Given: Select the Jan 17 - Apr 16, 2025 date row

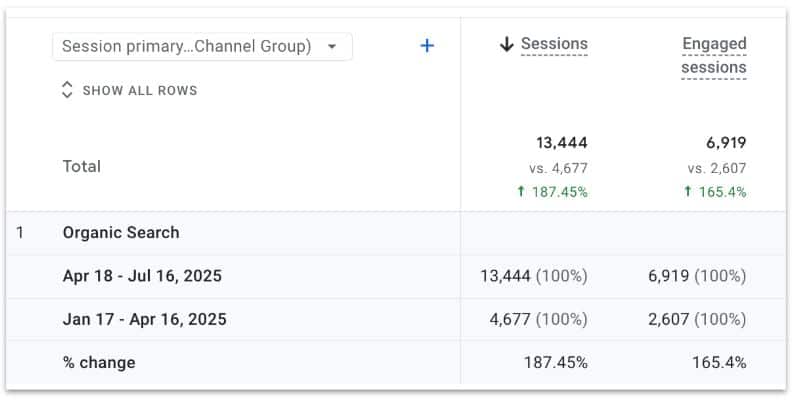Looking at the screenshot, I should 144,320.
